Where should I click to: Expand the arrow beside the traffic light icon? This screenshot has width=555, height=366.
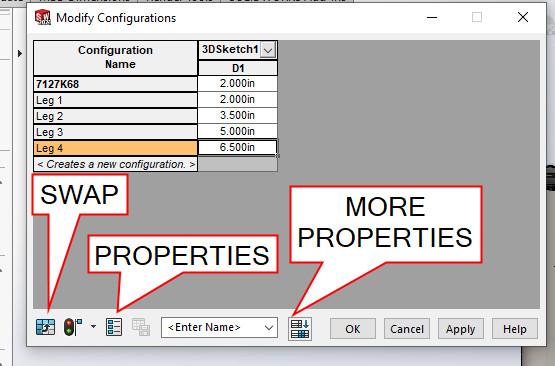(93, 326)
